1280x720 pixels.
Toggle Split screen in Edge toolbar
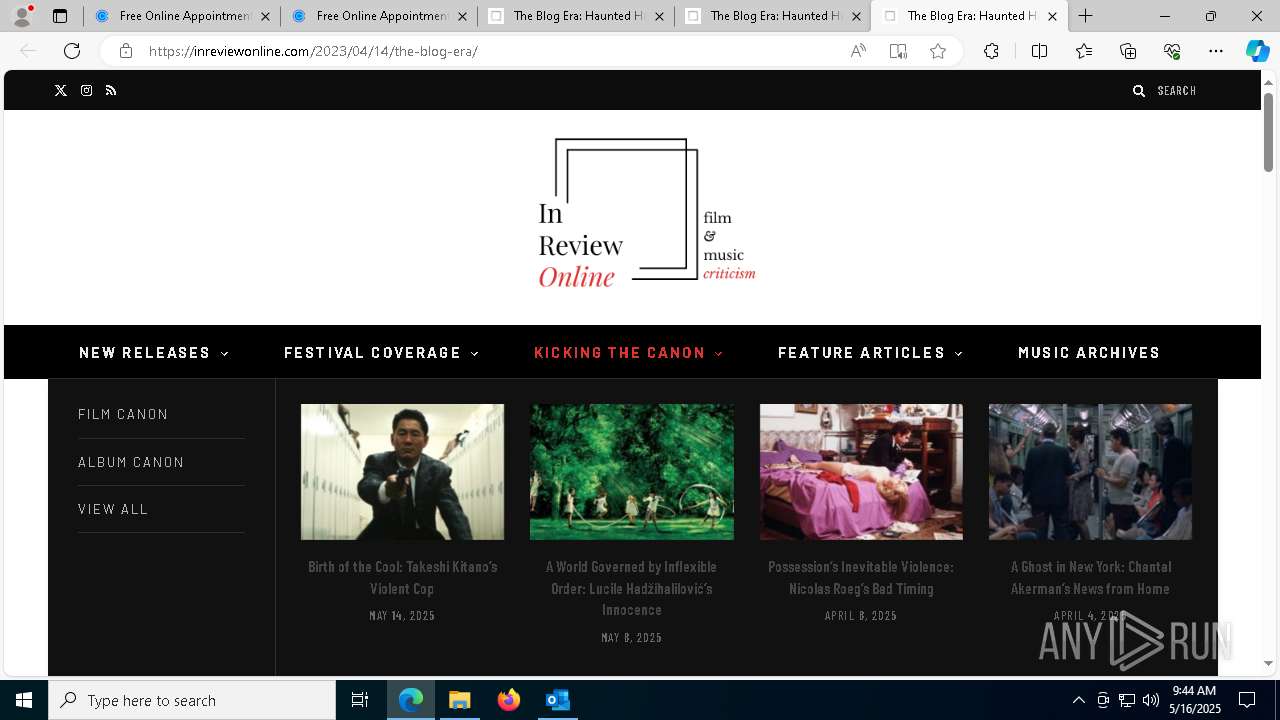point(1039,51)
